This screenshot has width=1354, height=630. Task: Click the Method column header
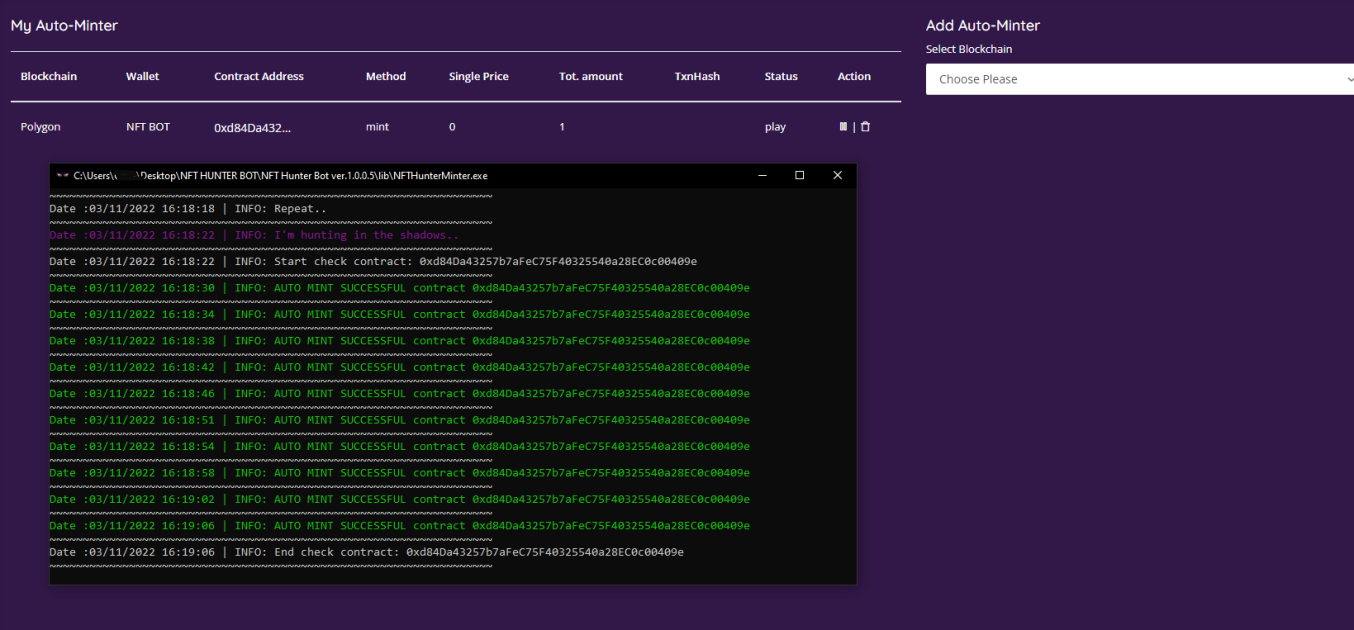(x=386, y=76)
